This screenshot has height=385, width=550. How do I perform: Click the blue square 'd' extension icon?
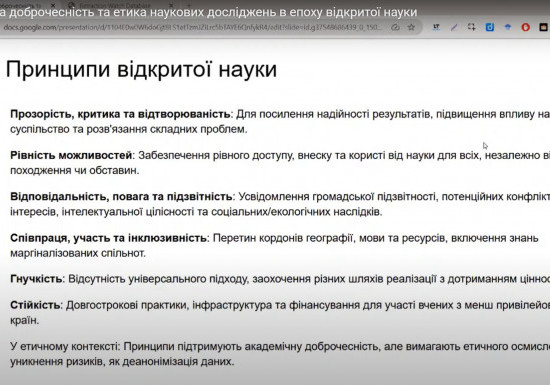pyautogui.click(x=490, y=27)
